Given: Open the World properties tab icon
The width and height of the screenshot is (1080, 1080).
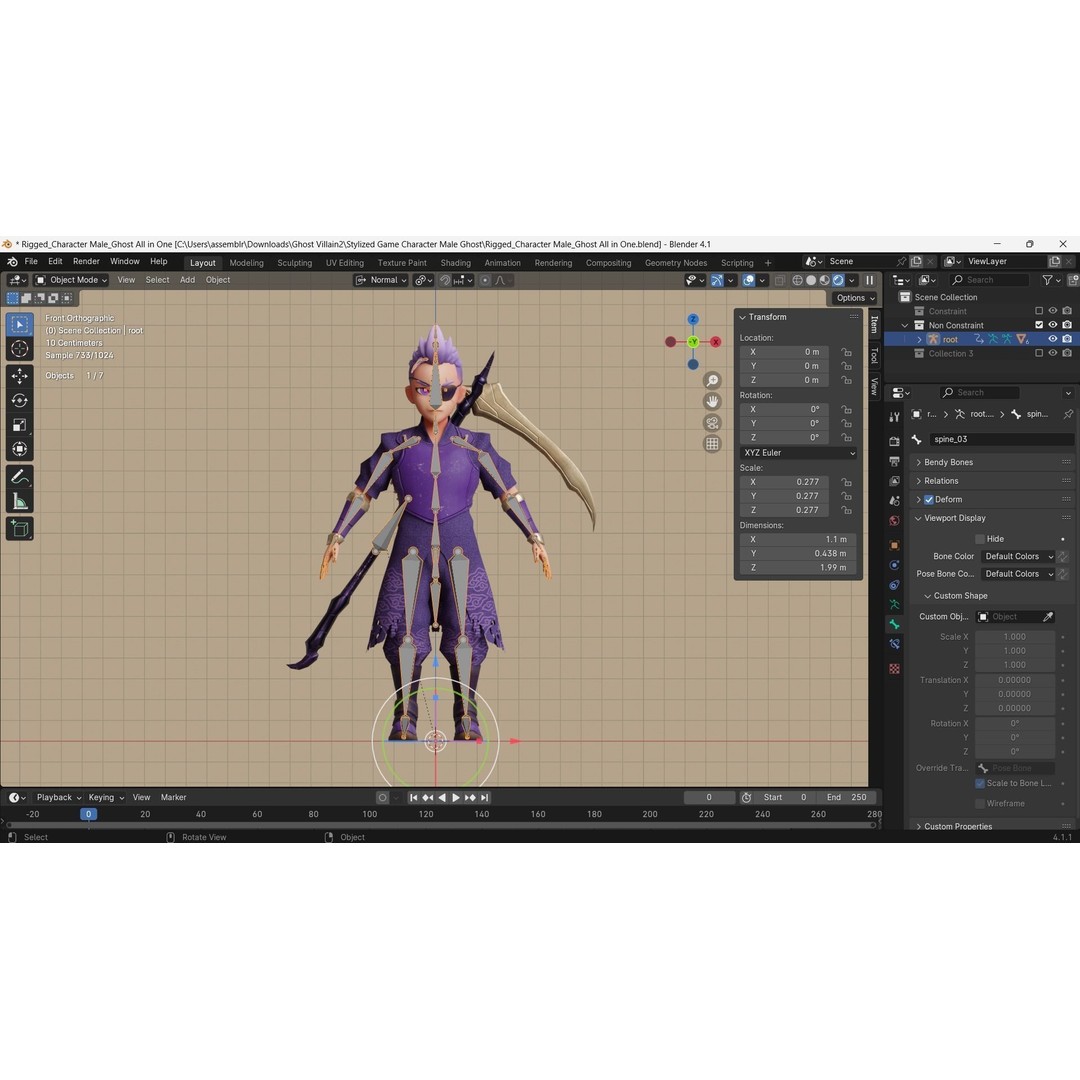Looking at the screenshot, I should pyautogui.click(x=894, y=521).
